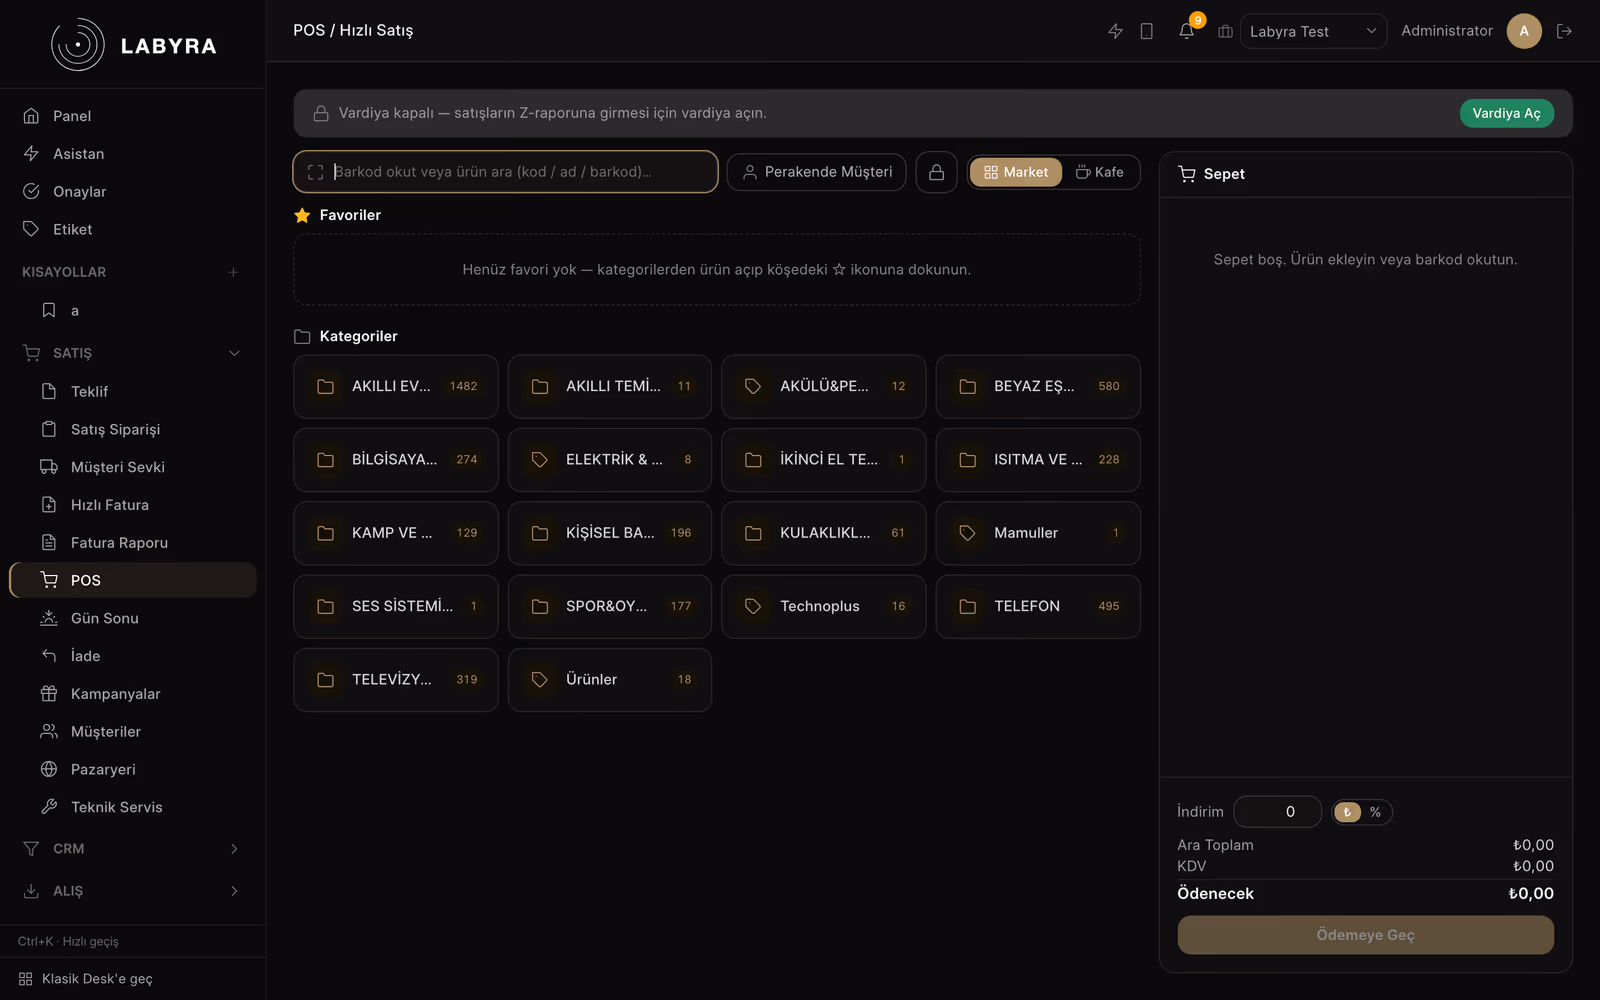The height and width of the screenshot is (1000, 1600).
Task: Click the Administrator avatar circle
Action: click(x=1524, y=31)
